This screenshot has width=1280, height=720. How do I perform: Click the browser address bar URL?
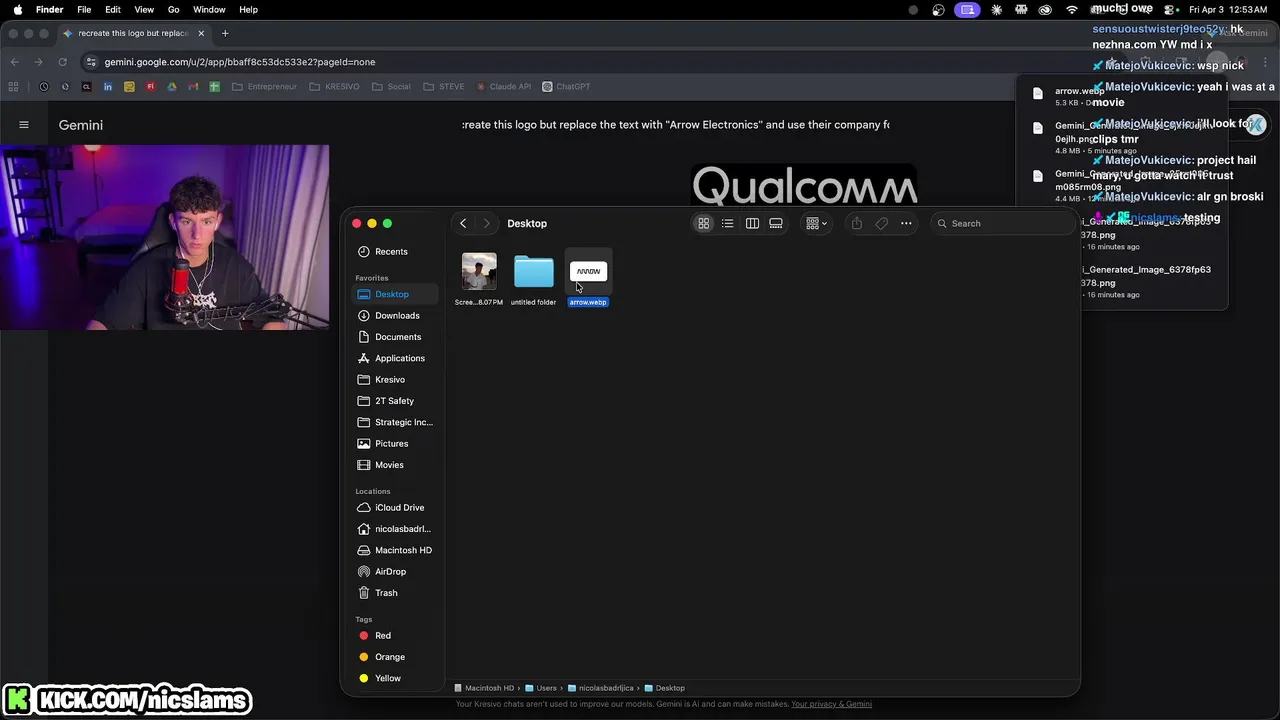240,62
